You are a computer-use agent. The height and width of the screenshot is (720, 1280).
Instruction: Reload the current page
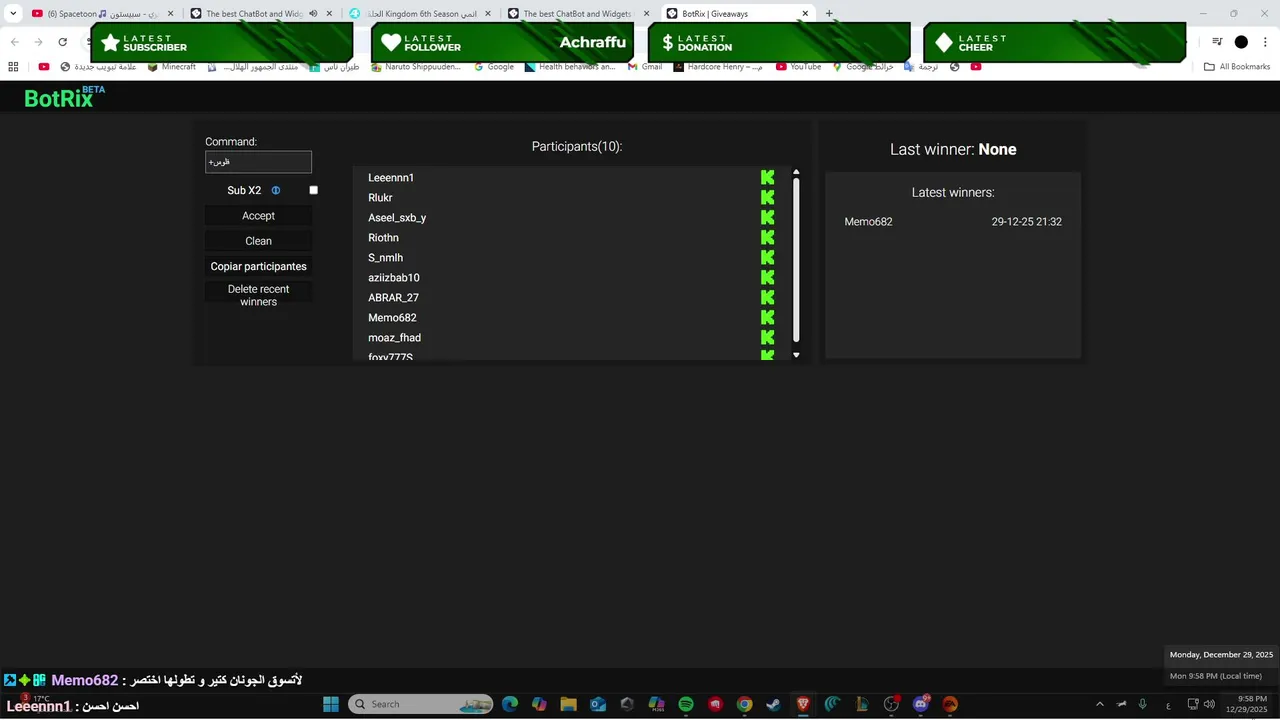pos(63,42)
